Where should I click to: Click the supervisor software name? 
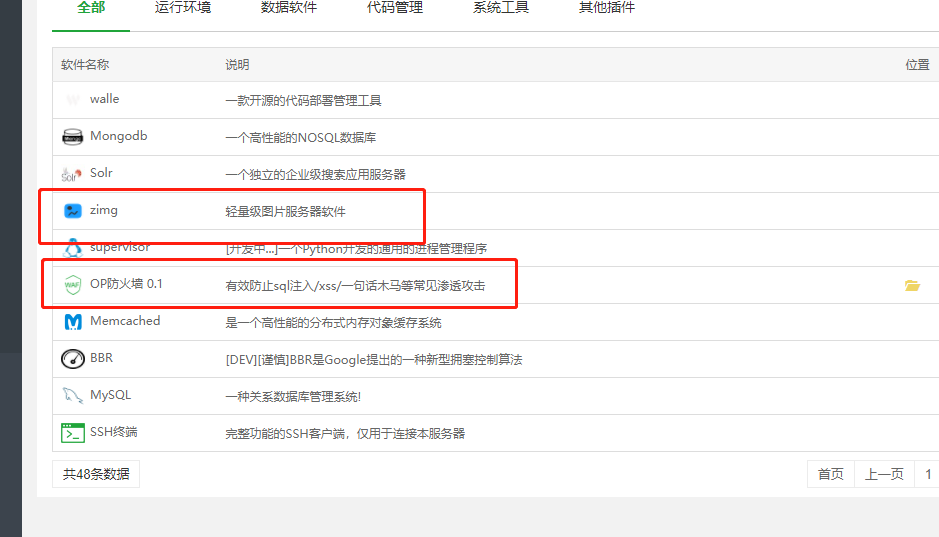click(x=120, y=247)
